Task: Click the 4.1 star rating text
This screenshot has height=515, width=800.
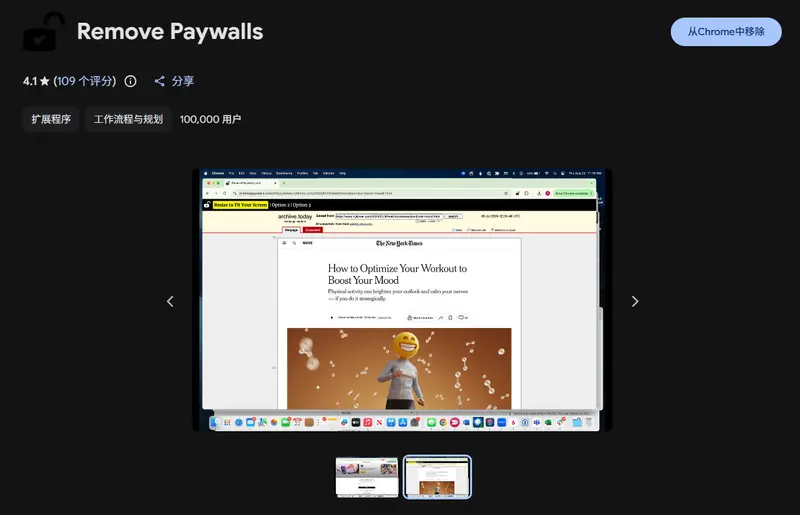Action: [36, 81]
